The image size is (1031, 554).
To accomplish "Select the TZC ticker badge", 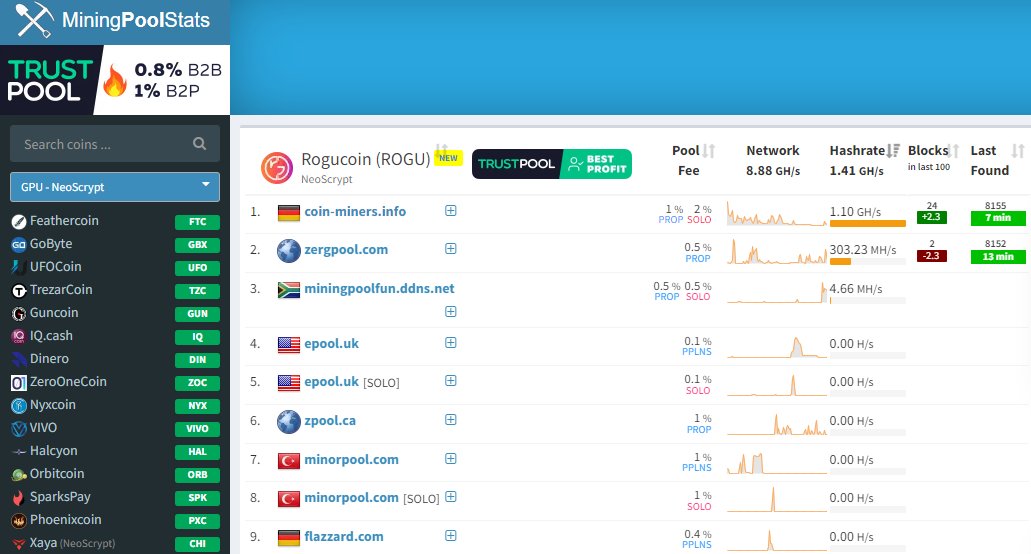I will pos(197,290).
